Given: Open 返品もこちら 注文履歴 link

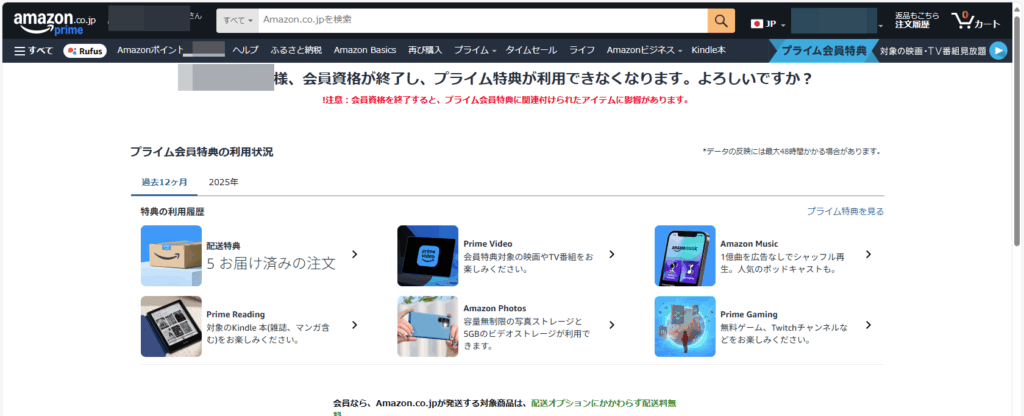Looking at the screenshot, I should tap(916, 22).
